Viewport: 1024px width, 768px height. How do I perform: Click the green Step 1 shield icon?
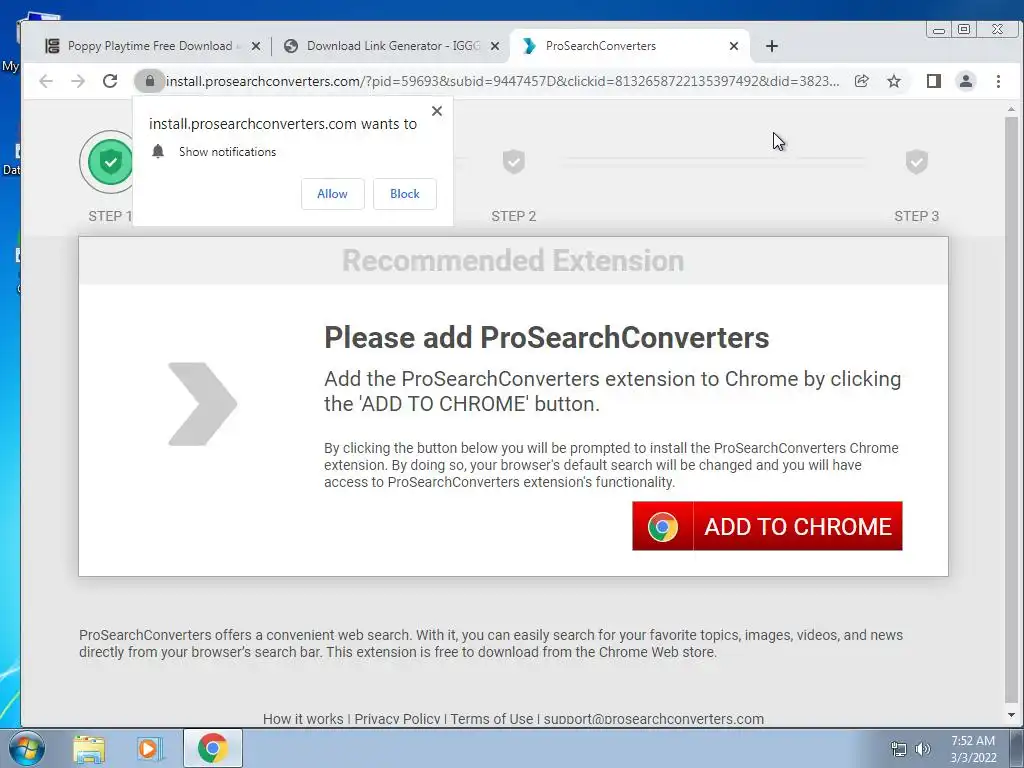pos(110,162)
